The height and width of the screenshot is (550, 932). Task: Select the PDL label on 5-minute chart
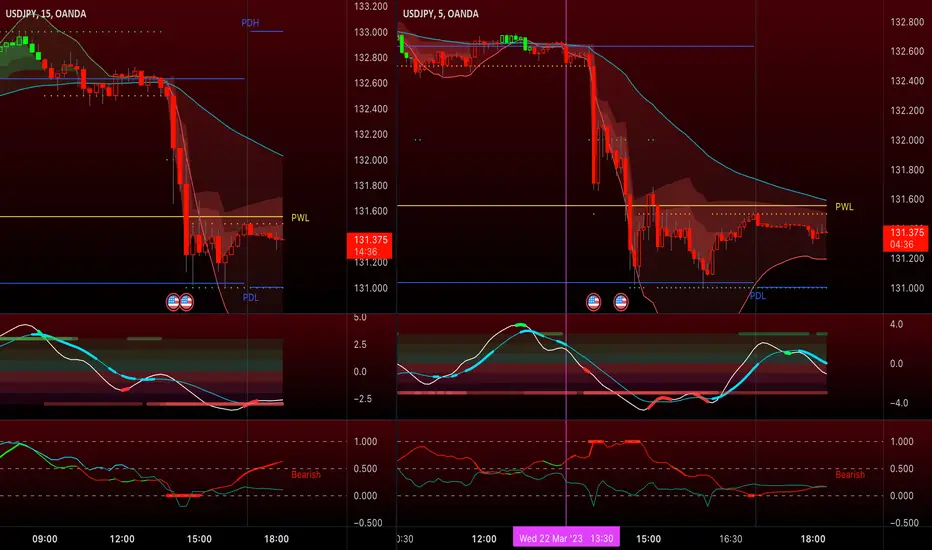point(758,296)
